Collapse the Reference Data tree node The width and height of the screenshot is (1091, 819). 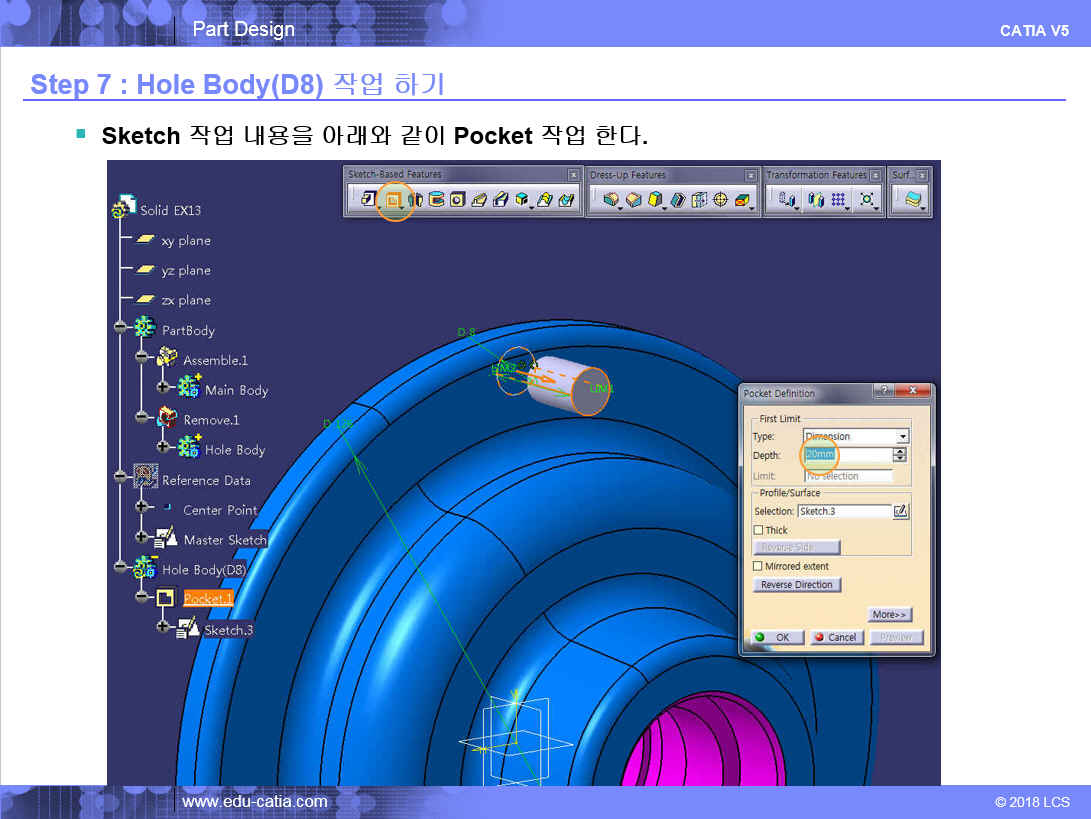tap(120, 477)
